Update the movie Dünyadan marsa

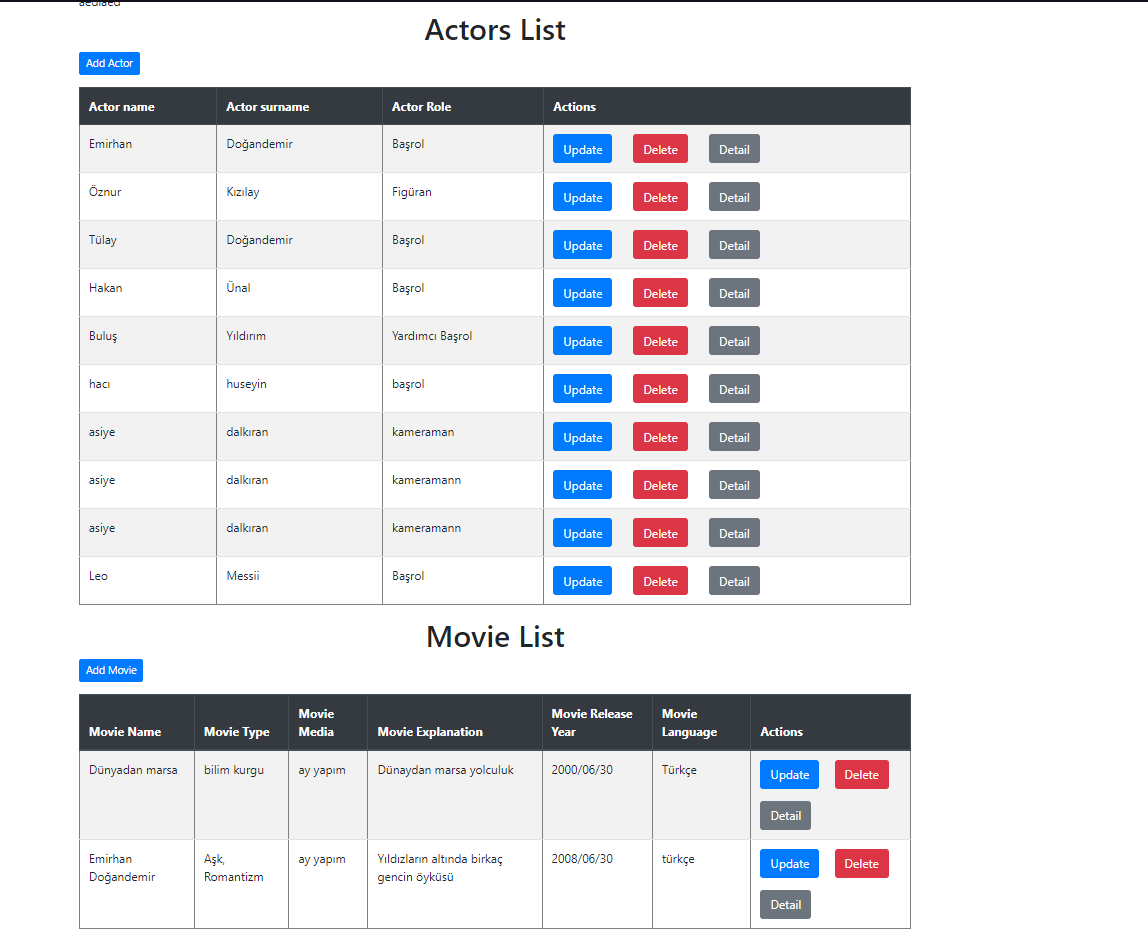click(789, 774)
